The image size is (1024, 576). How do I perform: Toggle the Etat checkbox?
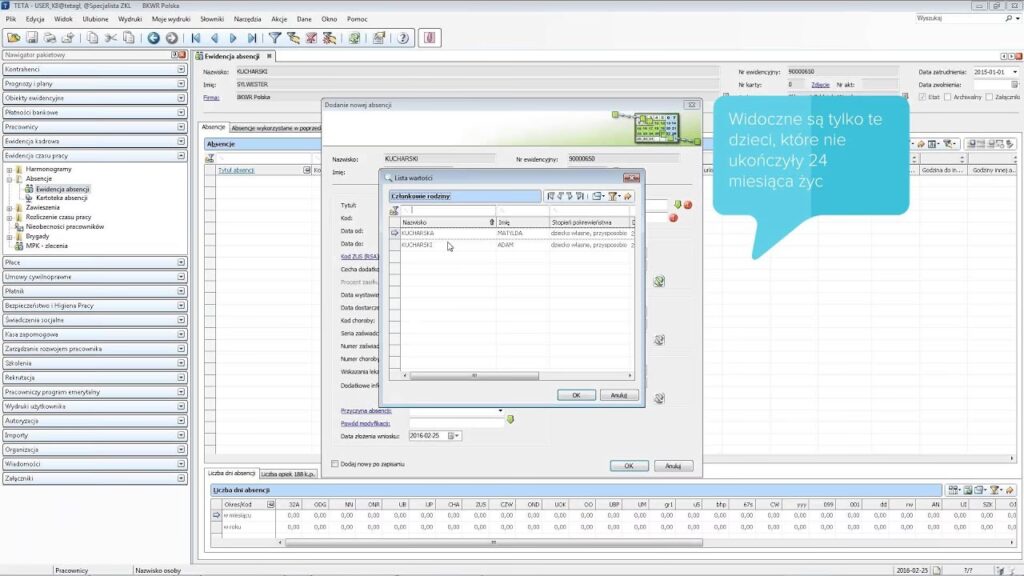922,97
